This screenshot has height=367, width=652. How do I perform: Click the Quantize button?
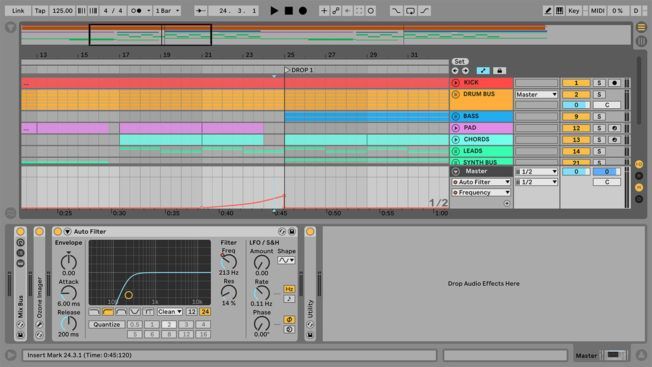tap(106, 325)
